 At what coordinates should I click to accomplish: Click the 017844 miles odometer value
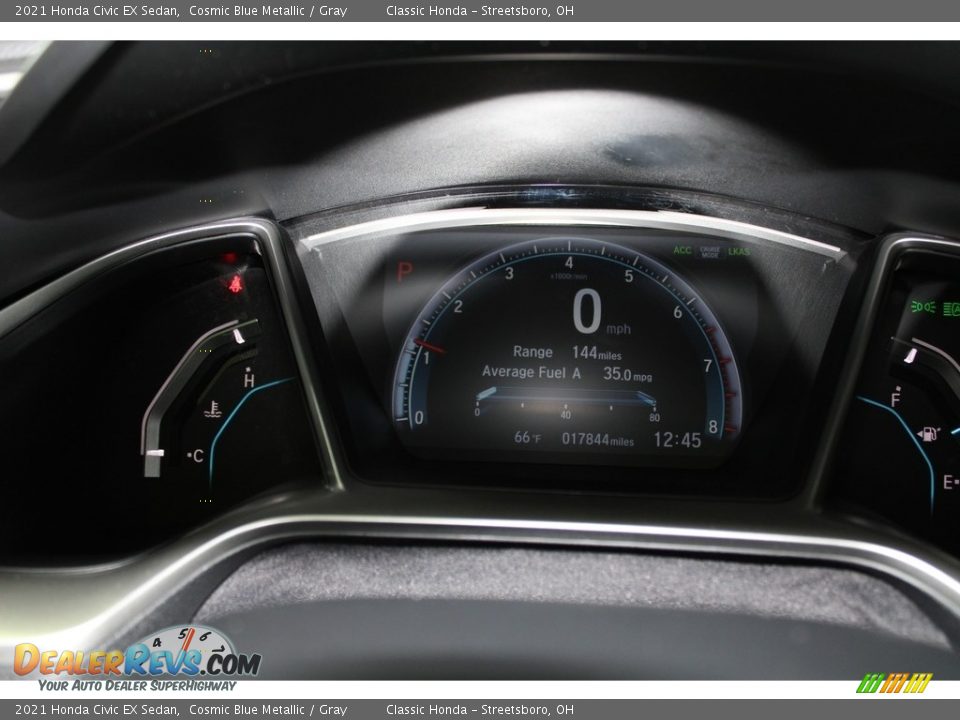coord(598,439)
